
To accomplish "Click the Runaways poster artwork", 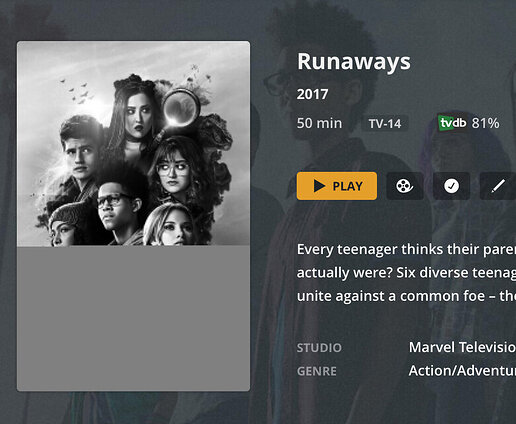I will (133, 144).
